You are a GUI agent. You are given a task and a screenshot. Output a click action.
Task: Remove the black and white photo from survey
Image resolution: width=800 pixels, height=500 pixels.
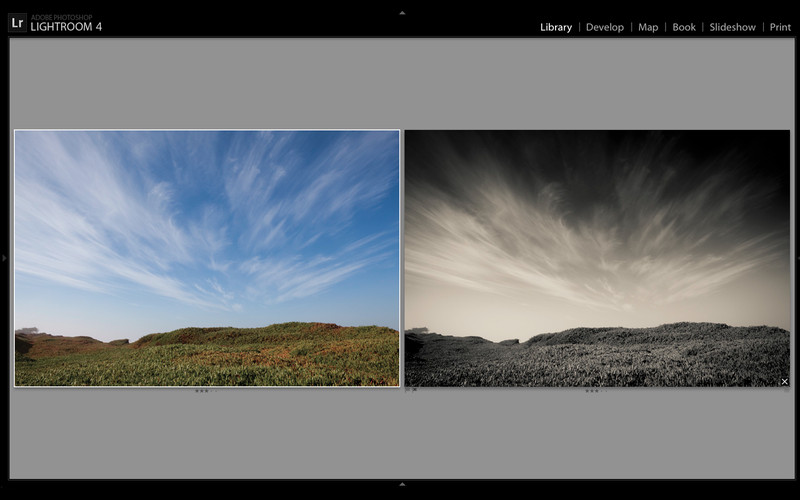(x=784, y=382)
